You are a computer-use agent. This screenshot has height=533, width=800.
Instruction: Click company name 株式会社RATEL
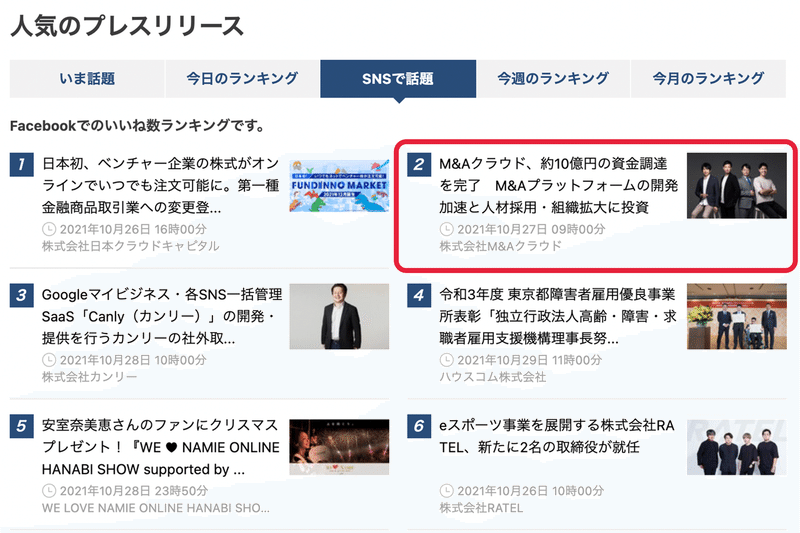pos(481,508)
